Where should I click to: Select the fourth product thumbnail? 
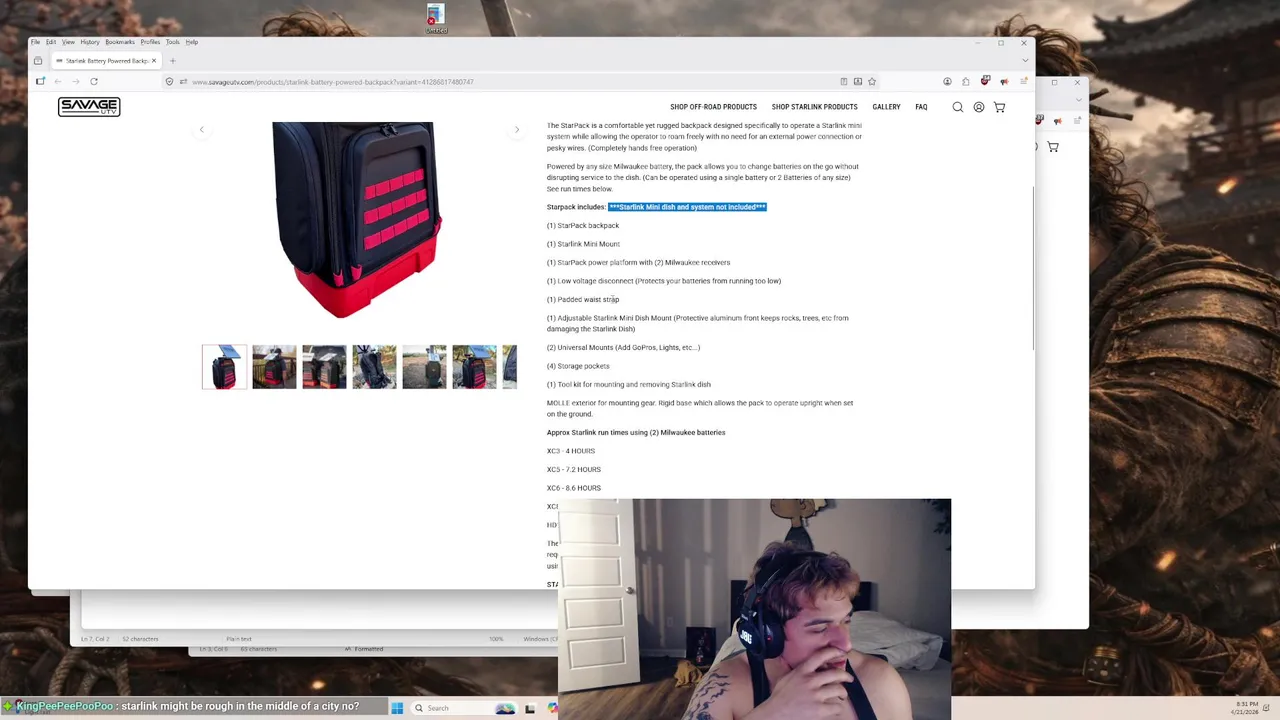(374, 367)
